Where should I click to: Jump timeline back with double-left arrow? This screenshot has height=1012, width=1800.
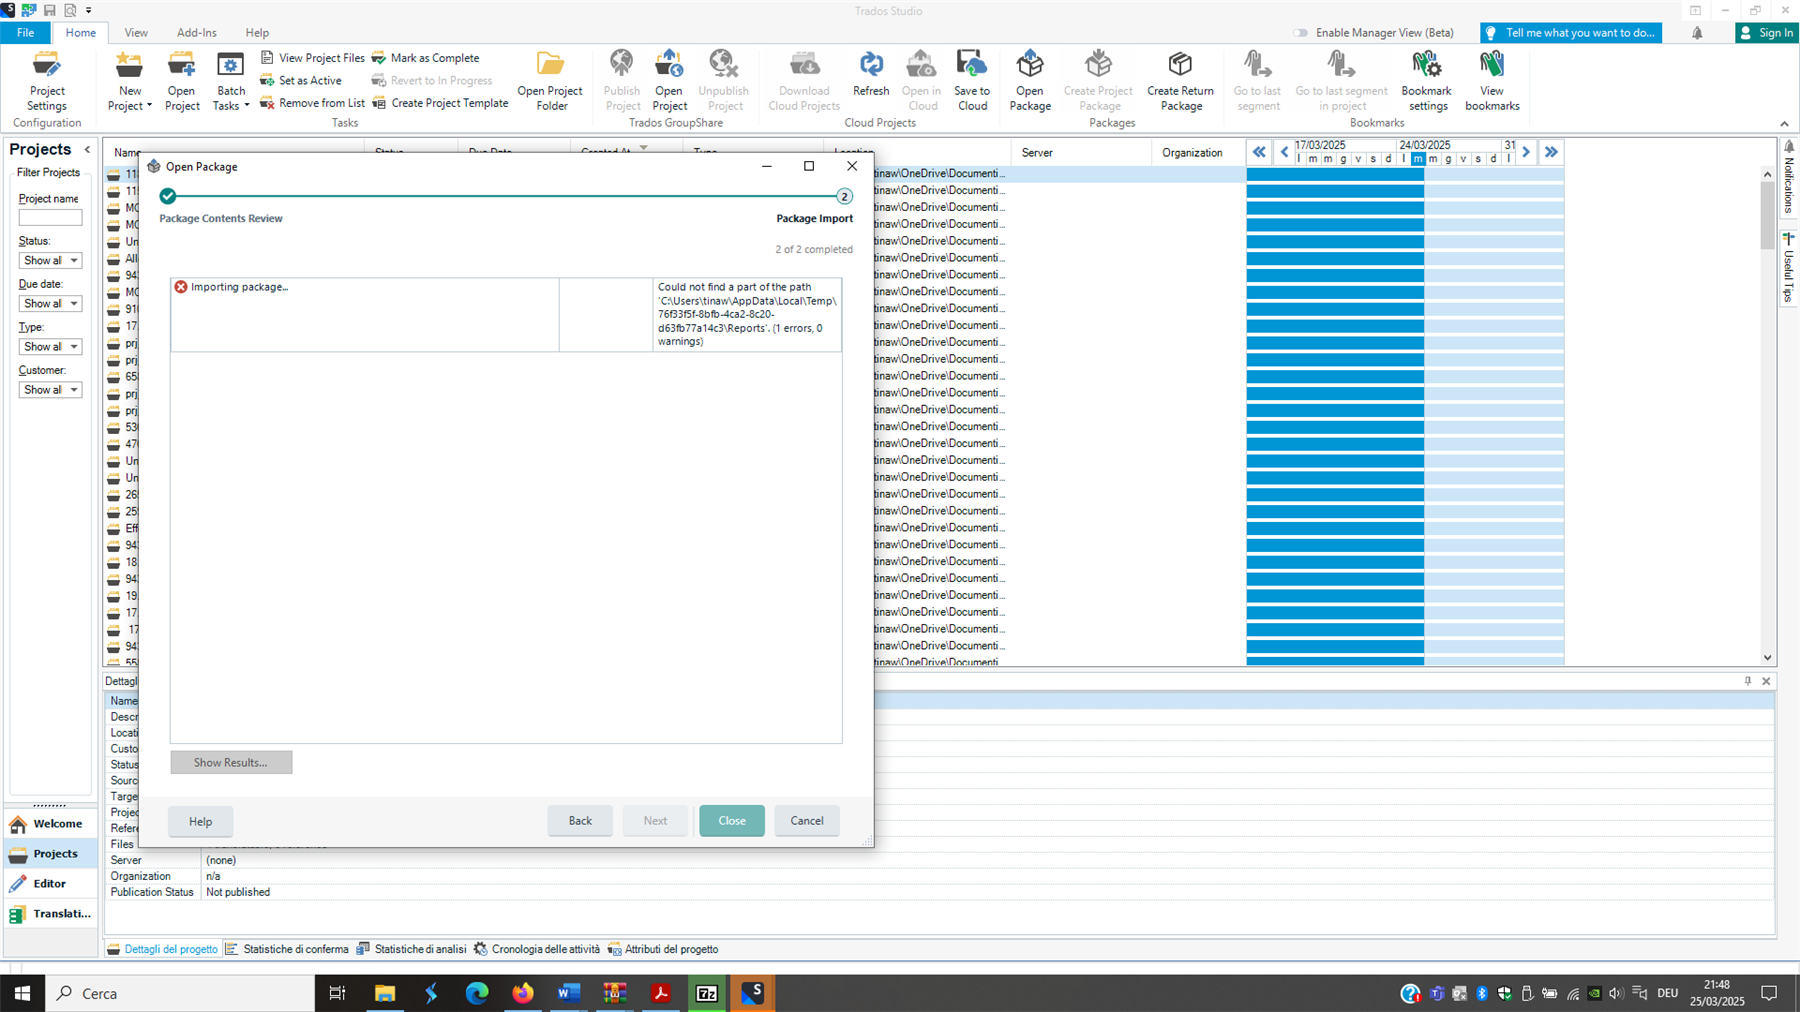coord(1259,152)
